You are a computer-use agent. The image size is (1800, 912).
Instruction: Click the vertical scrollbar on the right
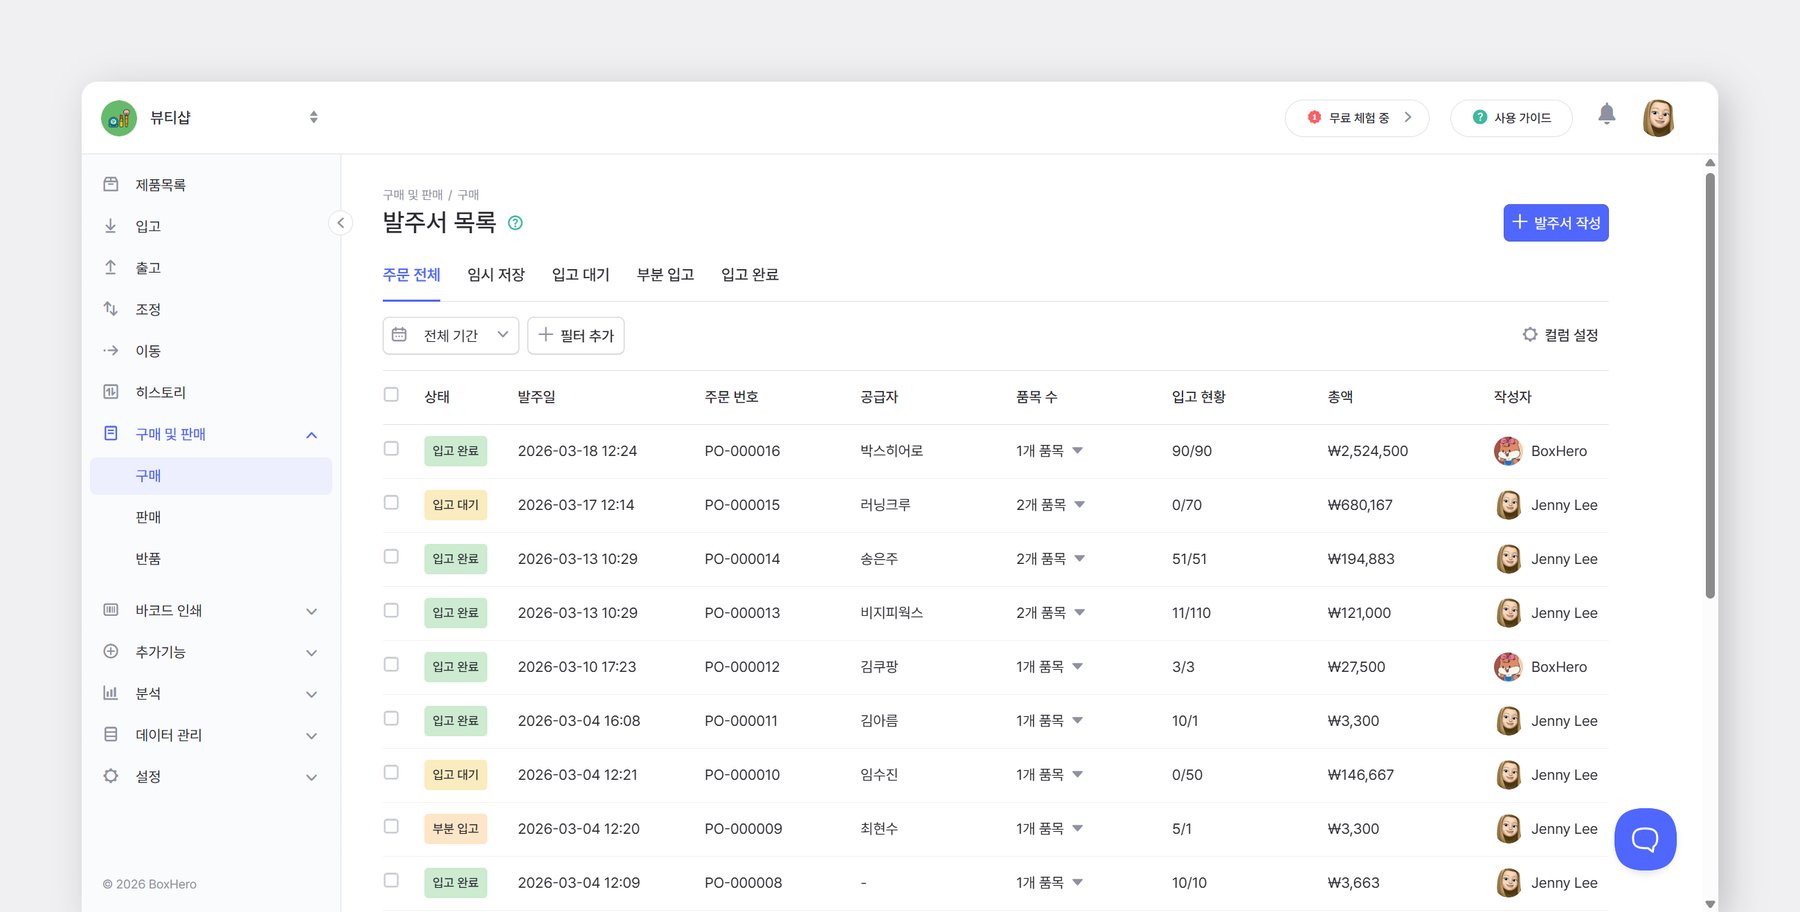point(1710,385)
